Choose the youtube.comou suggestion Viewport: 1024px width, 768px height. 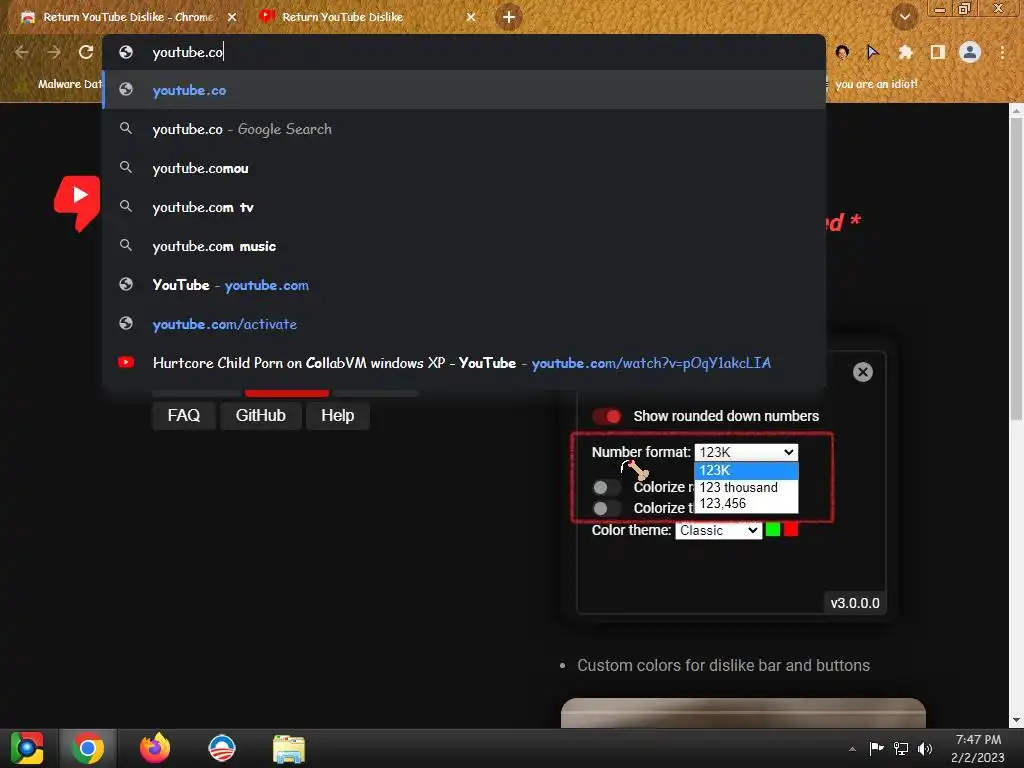pos(464,168)
